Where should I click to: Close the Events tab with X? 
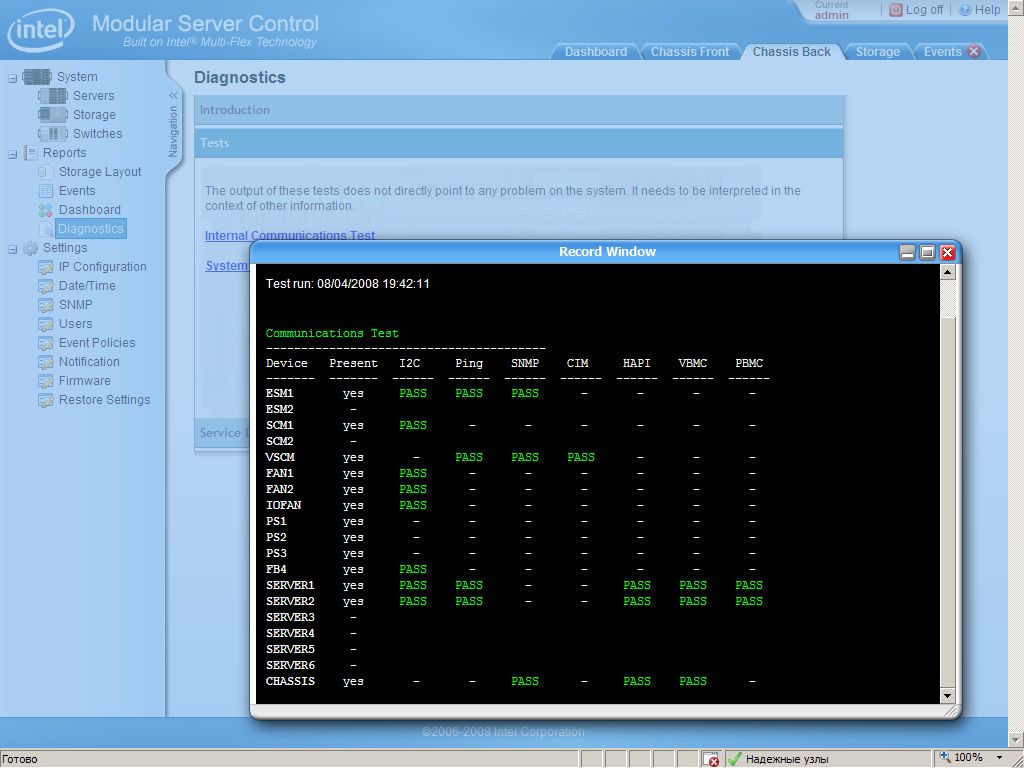[974, 52]
